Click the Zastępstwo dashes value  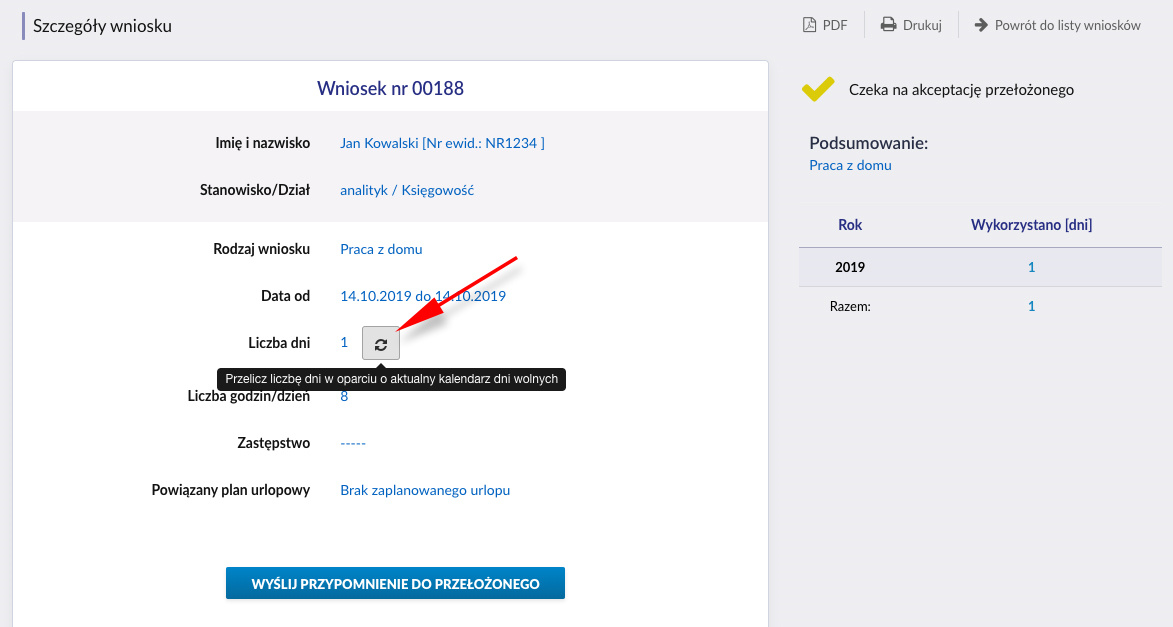(353, 443)
